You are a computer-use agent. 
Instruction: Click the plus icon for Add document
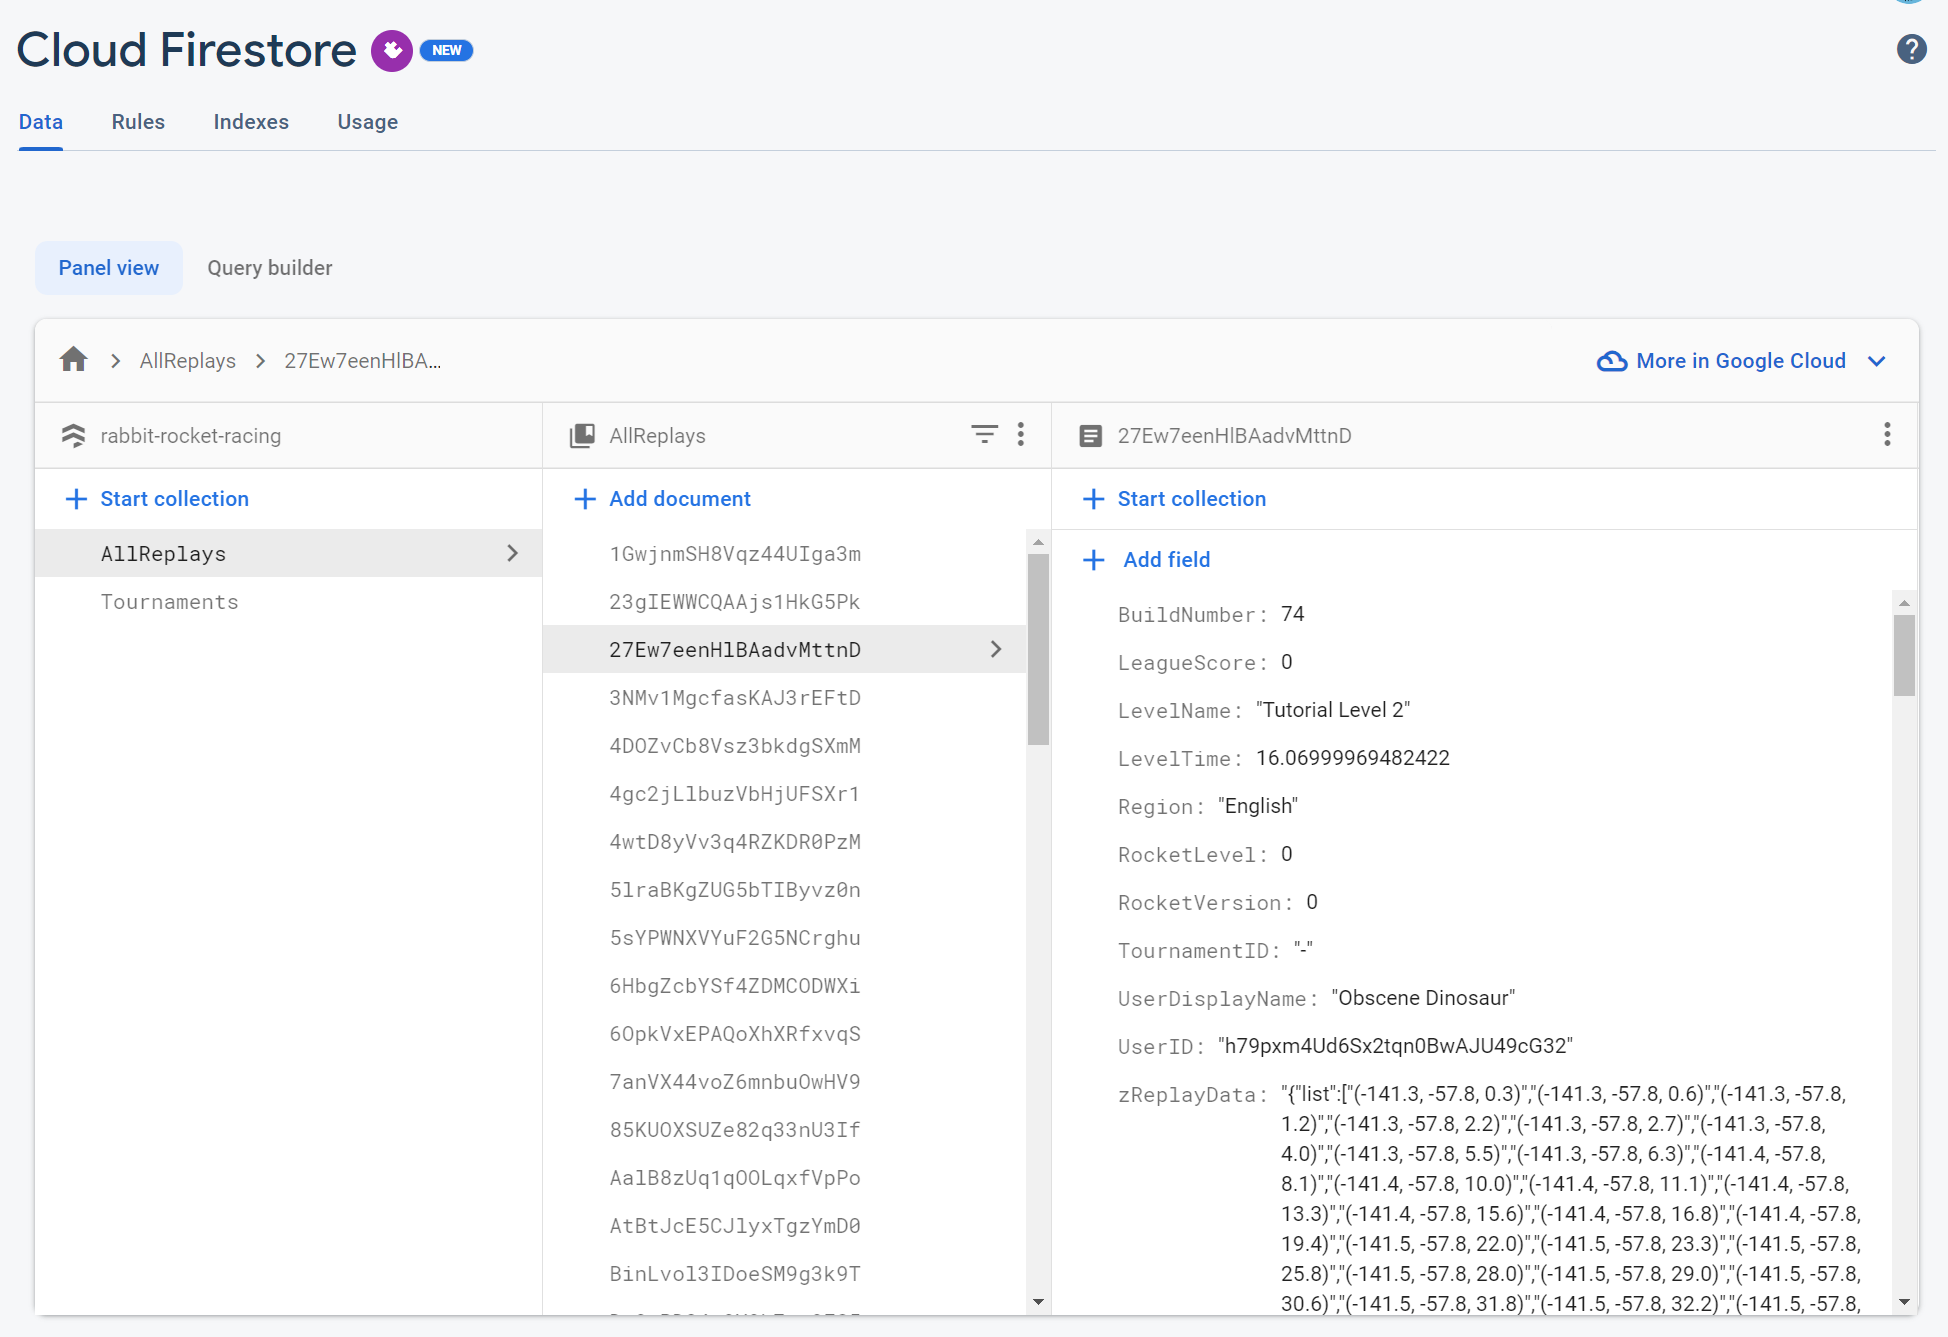click(x=585, y=499)
